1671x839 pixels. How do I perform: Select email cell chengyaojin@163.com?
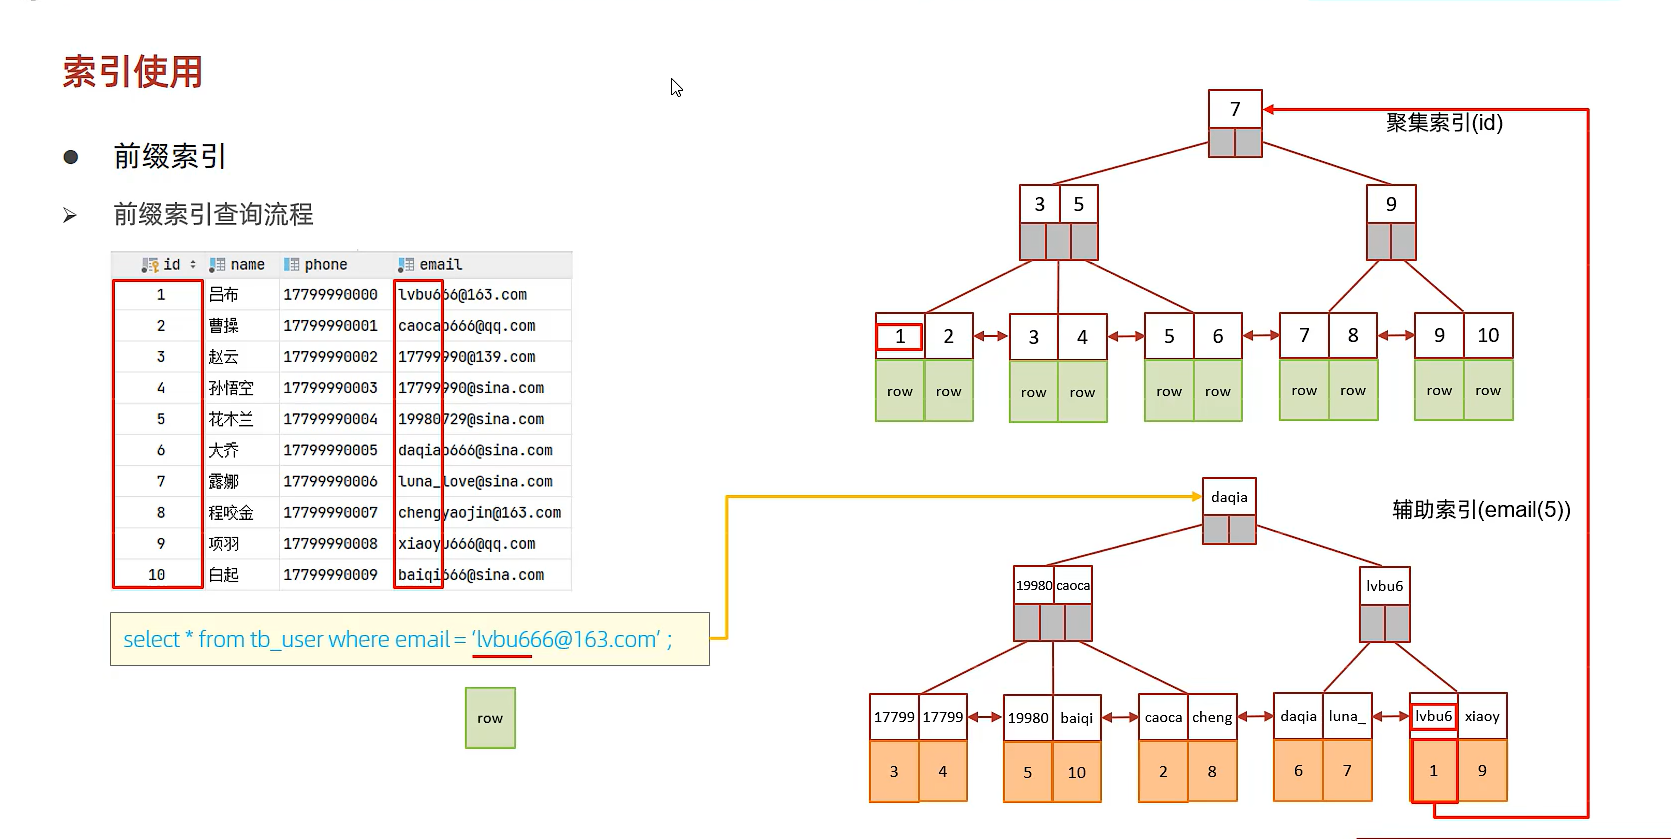pyautogui.click(x=480, y=513)
